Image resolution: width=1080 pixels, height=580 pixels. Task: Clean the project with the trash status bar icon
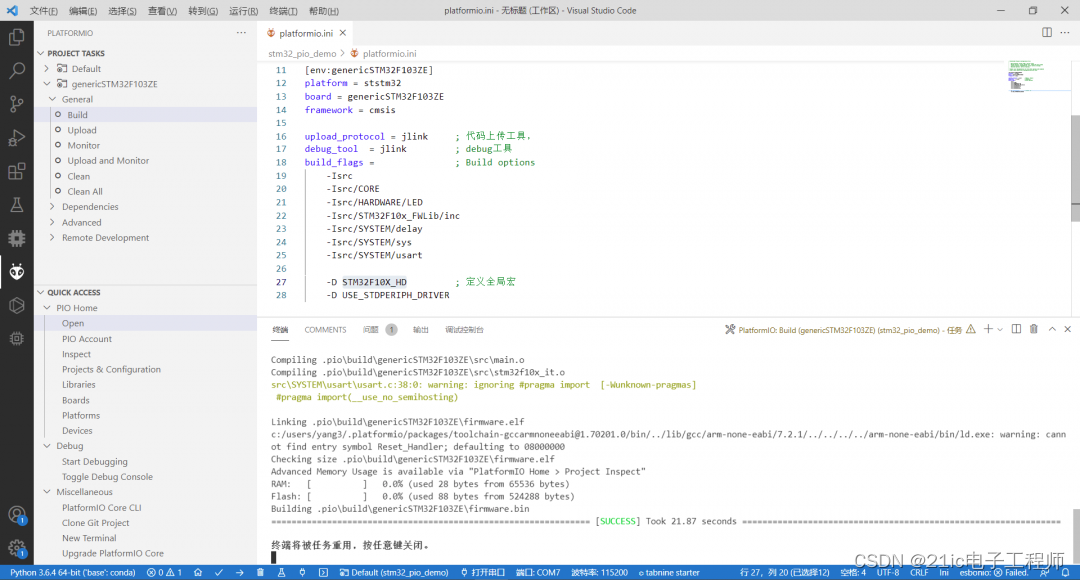pos(260,572)
